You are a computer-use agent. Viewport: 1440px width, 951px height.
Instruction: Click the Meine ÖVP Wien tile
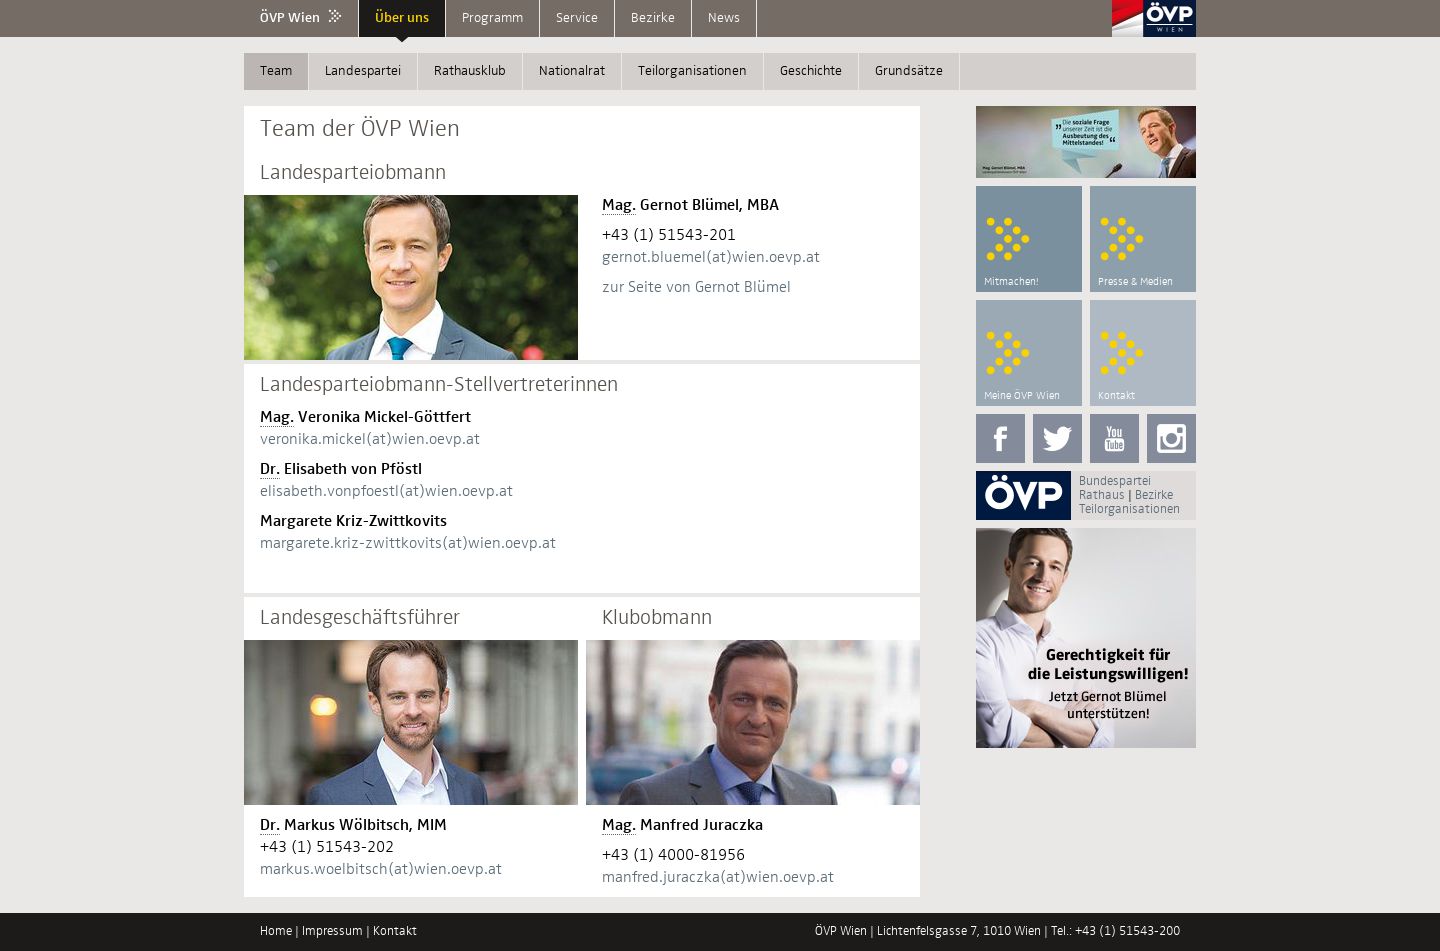click(x=1029, y=353)
